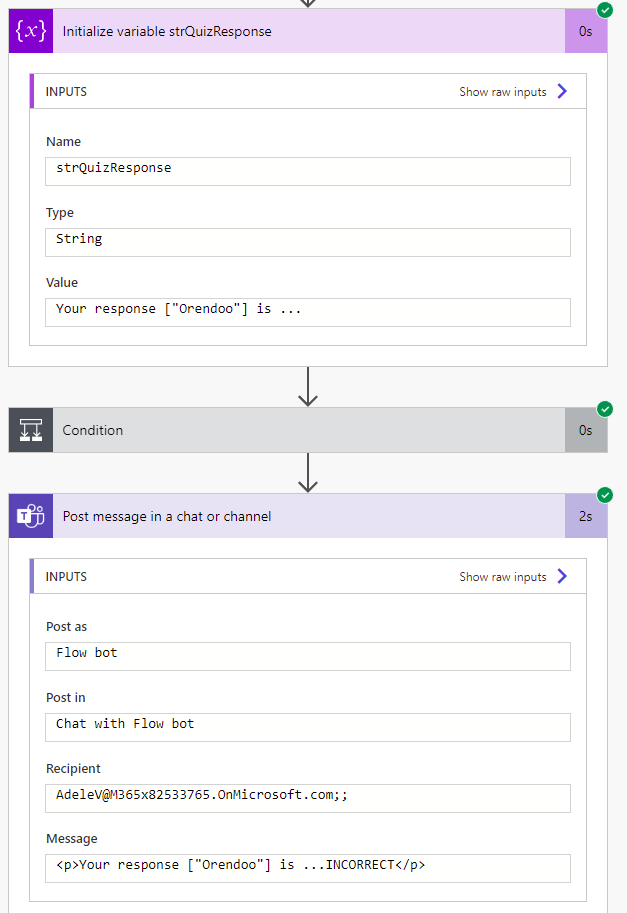Click Show raw inputs link in variable step
Image resolution: width=627 pixels, height=913 pixels.
pos(503,91)
